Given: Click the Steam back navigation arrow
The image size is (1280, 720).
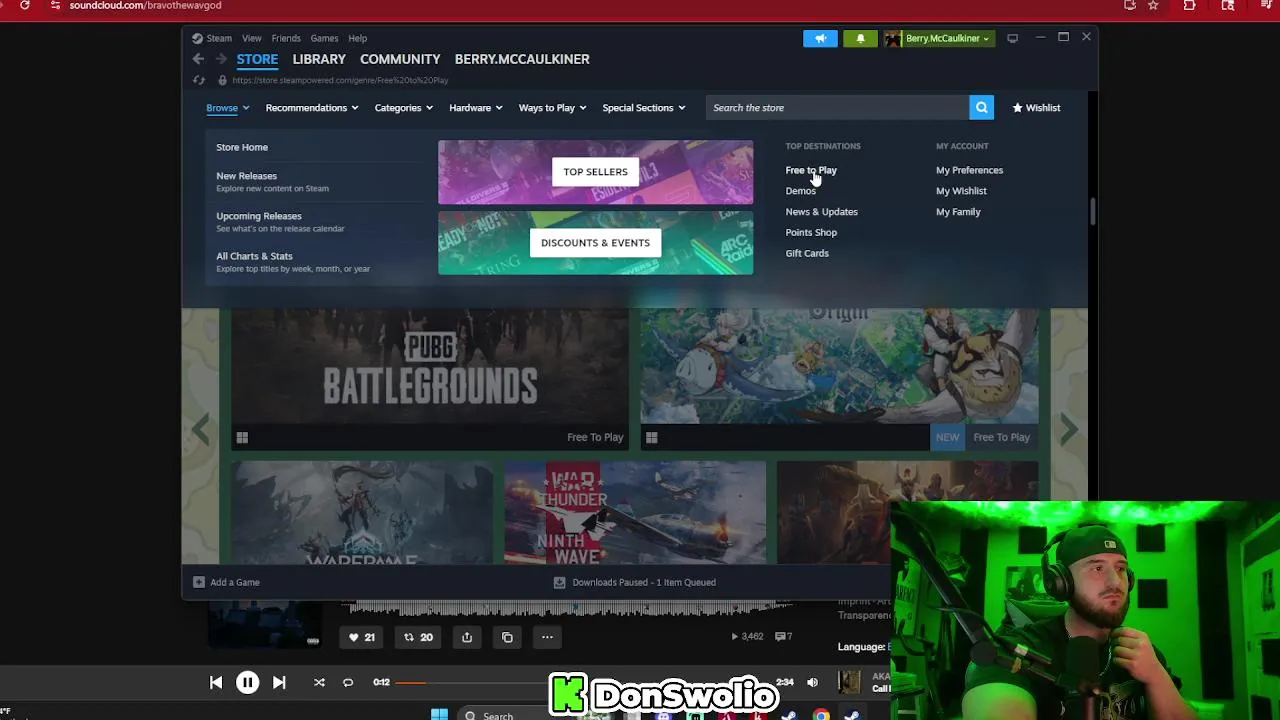Looking at the screenshot, I should pyautogui.click(x=198, y=59).
